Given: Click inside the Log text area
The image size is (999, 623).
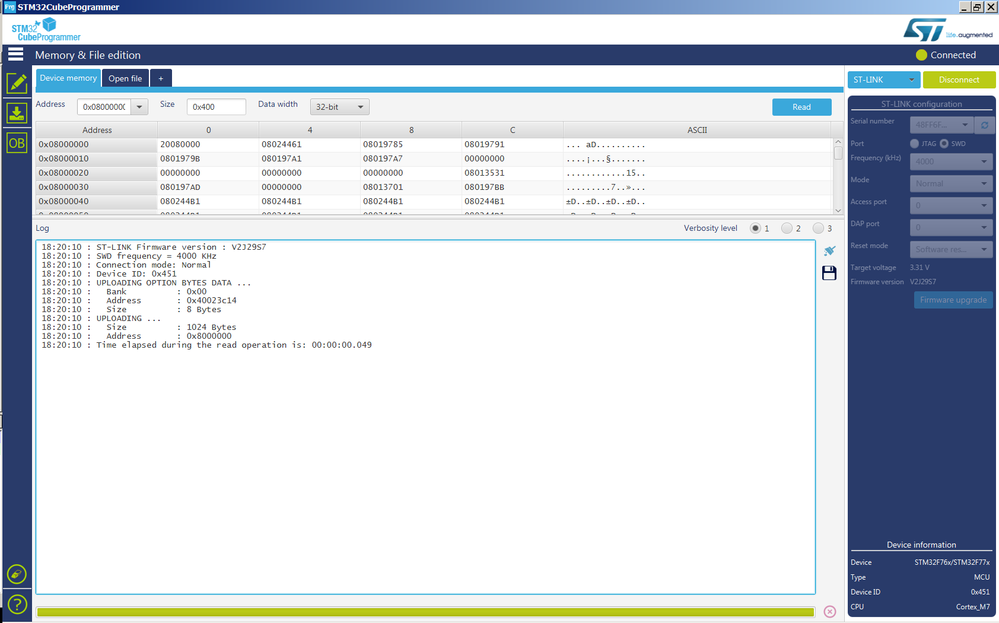Looking at the screenshot, I should [x=426, y=417].
